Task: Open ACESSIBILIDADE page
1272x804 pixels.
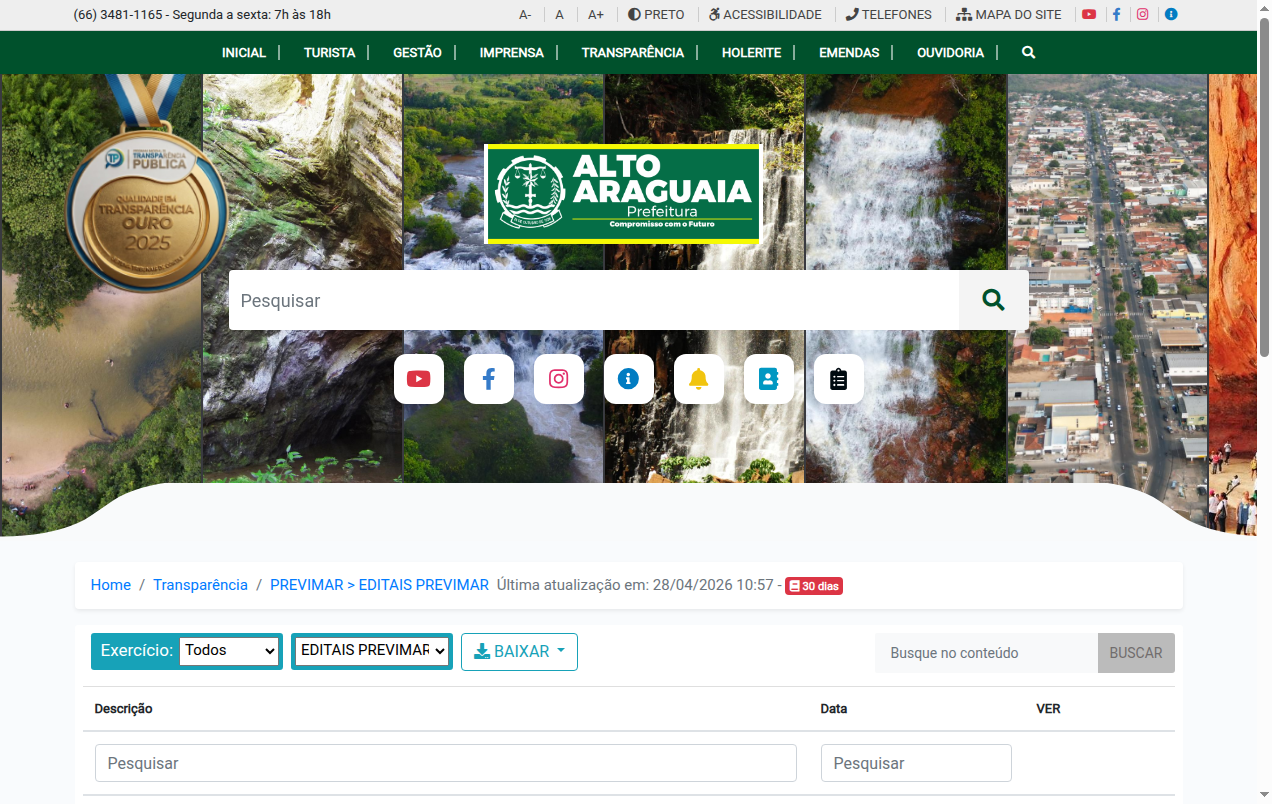Action: (x=765, y=15)
